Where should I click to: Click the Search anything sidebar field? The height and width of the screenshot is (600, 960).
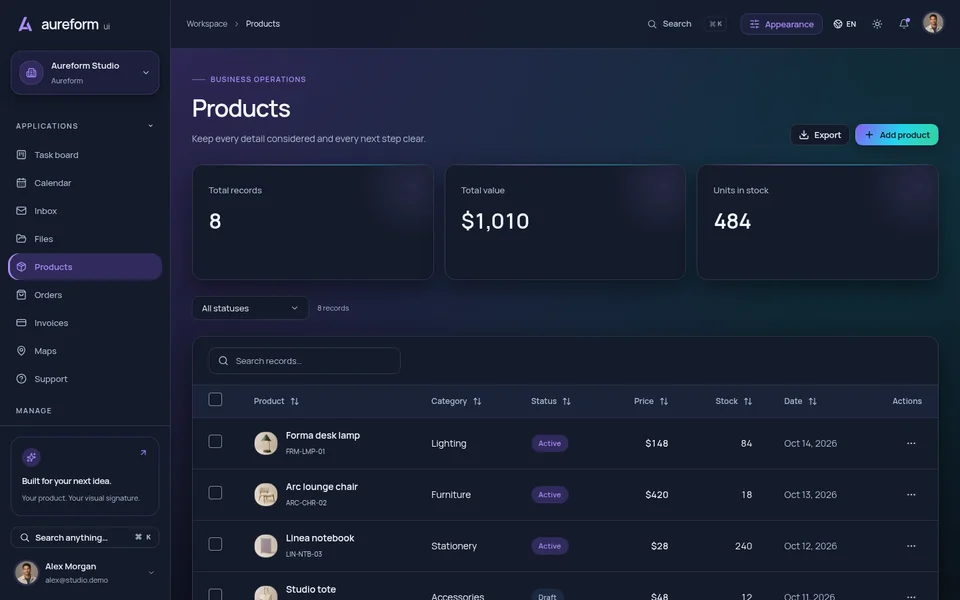click(85, 538)
